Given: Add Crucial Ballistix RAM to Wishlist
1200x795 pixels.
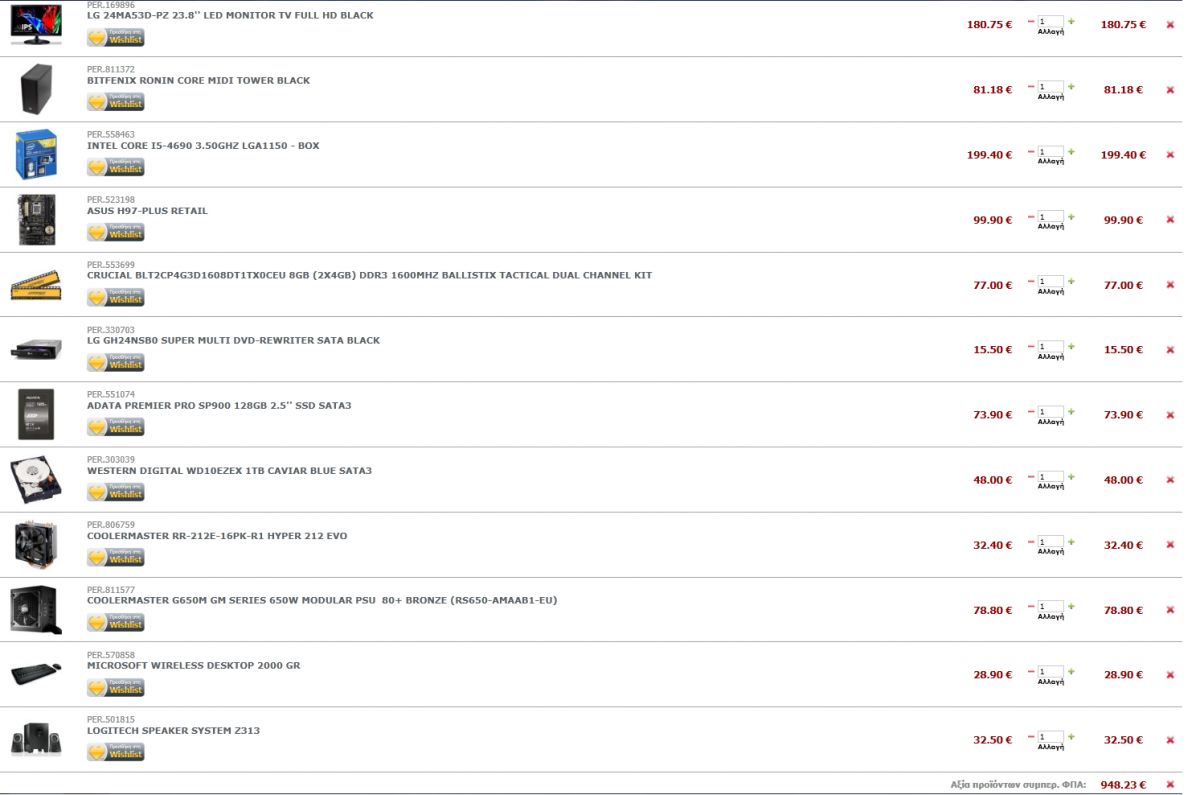Looking at the screenshot, I should click(x=116, y=297).
